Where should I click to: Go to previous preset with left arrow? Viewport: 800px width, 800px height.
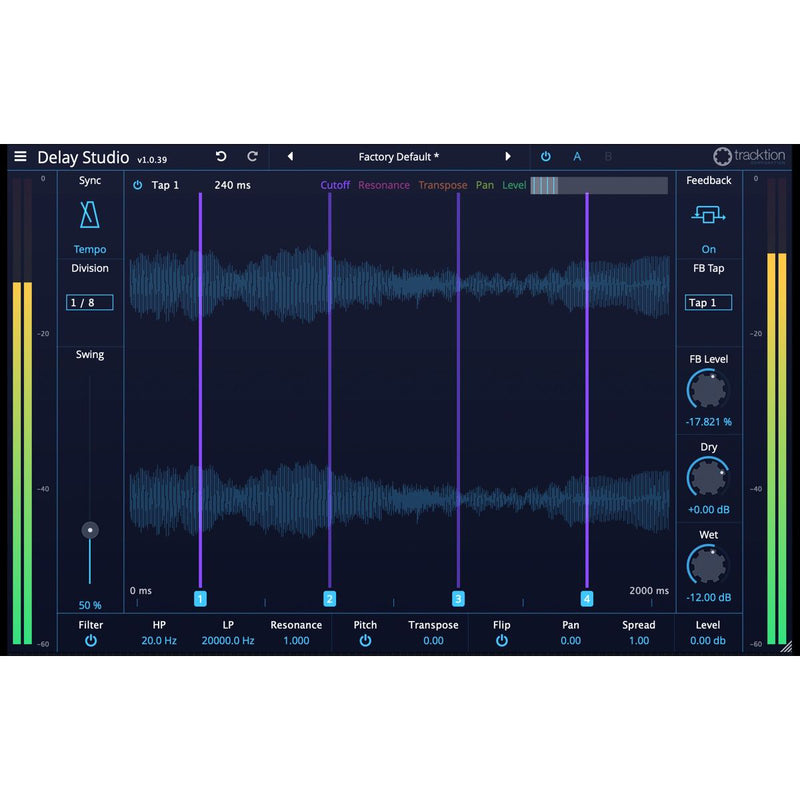(x=290, y=157)
